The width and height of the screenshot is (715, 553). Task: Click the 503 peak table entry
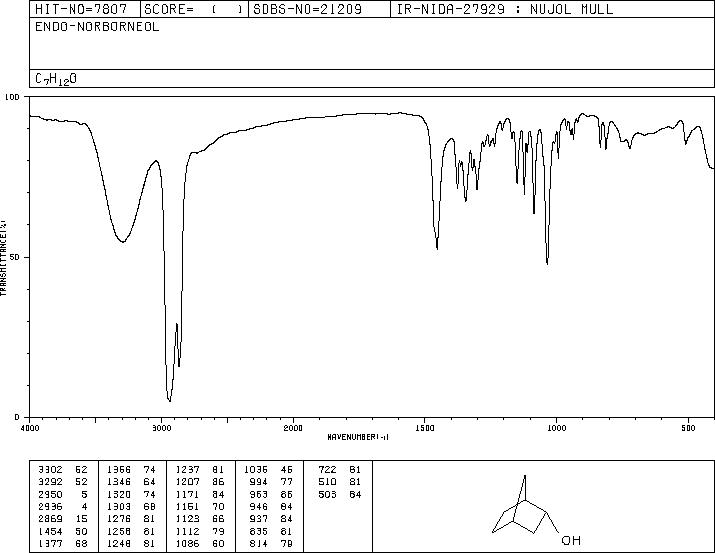tap(340, 495)
